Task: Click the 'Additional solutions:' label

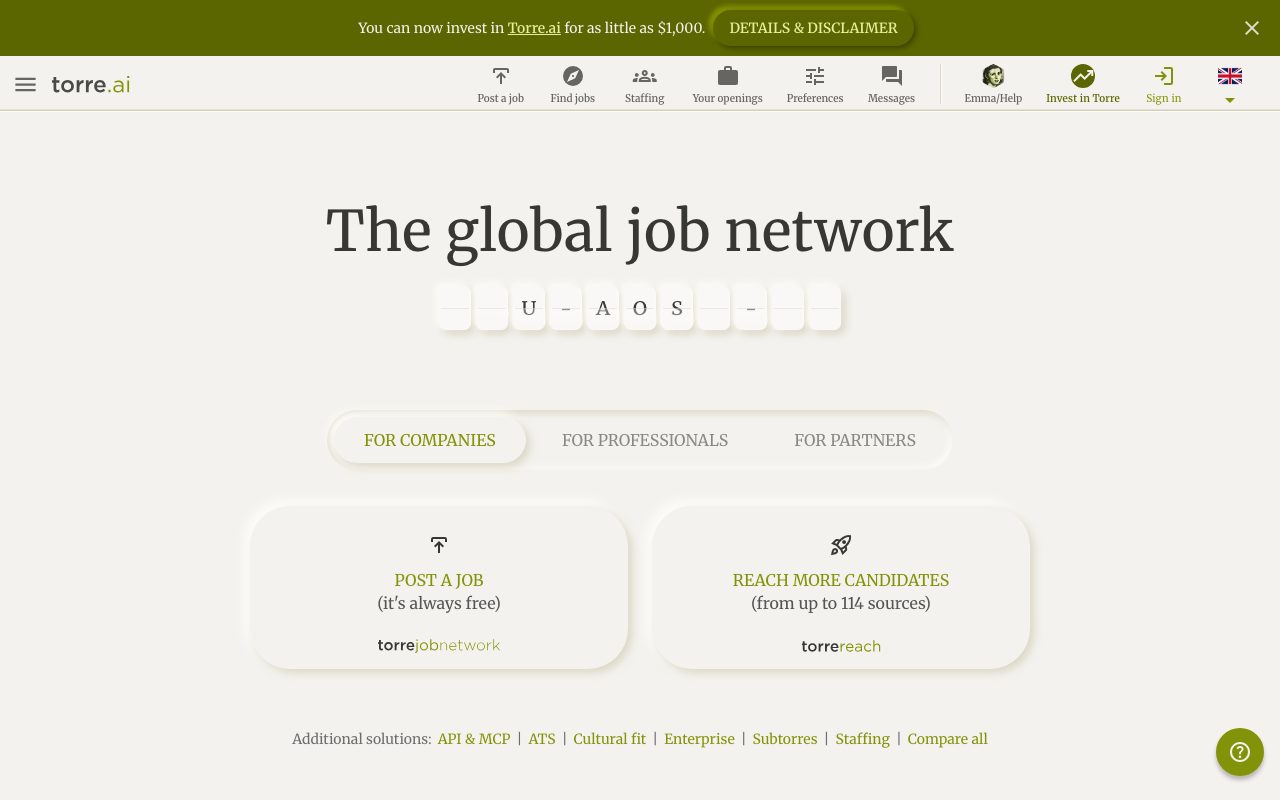Action: pos(362,739)
